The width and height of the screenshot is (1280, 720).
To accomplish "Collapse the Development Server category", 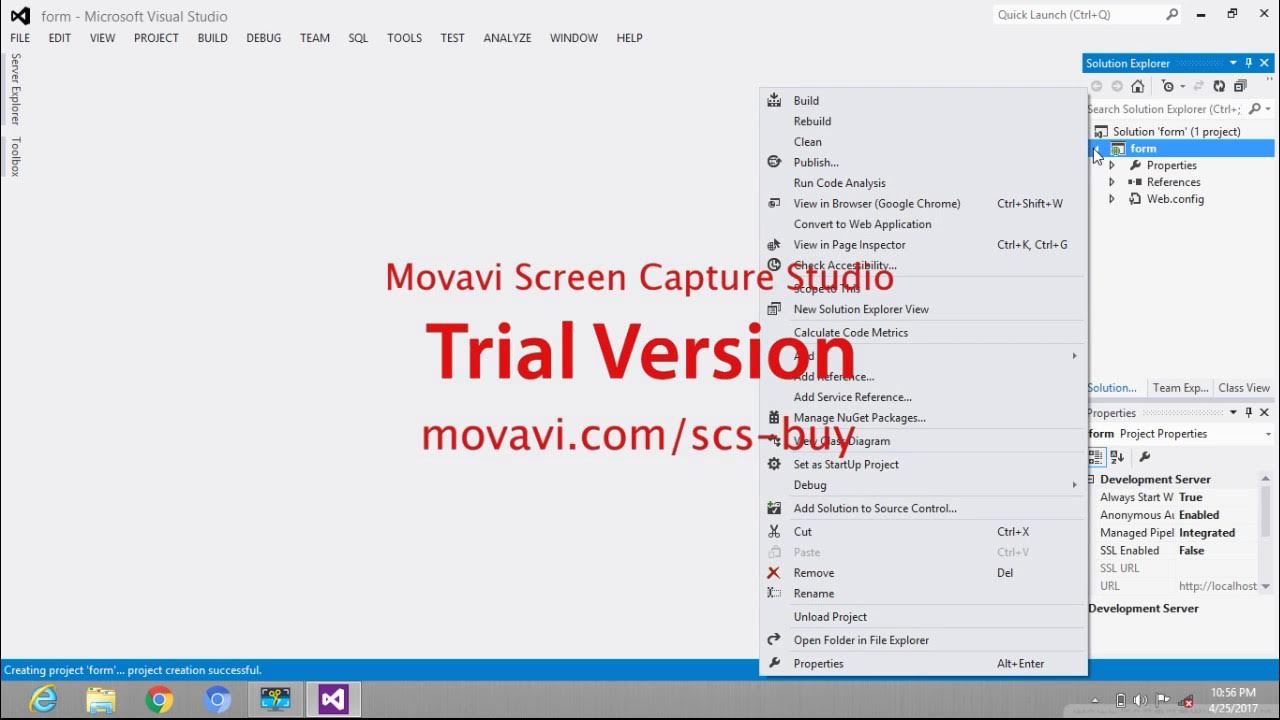I will pyautogui.click(x=1092, y=480).
